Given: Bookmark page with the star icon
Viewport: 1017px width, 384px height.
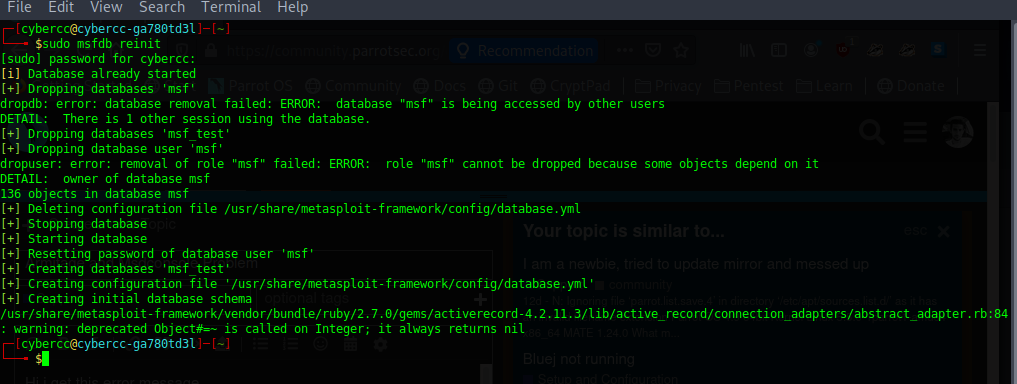Looking at the screenshot, I should pos(680,51).
